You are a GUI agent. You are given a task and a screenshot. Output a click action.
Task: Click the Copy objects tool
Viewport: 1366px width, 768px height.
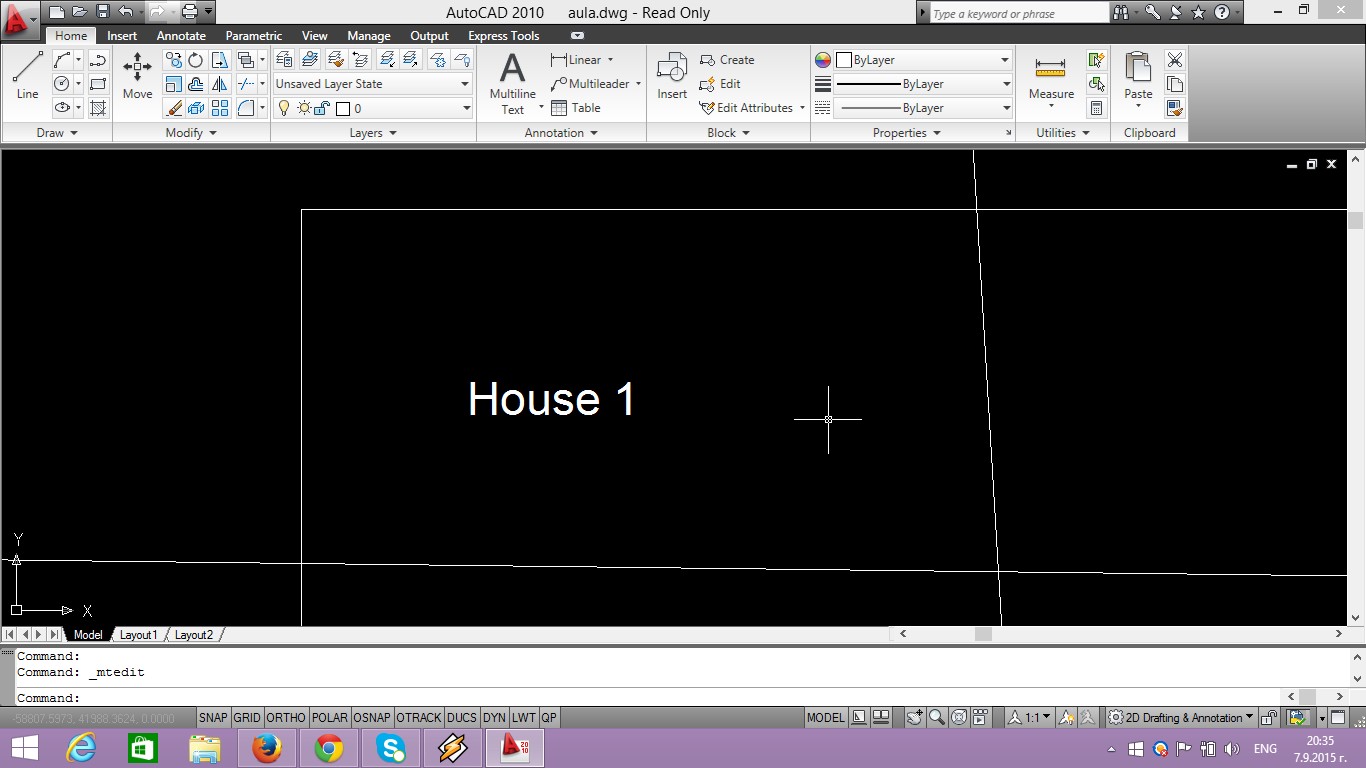174,60
